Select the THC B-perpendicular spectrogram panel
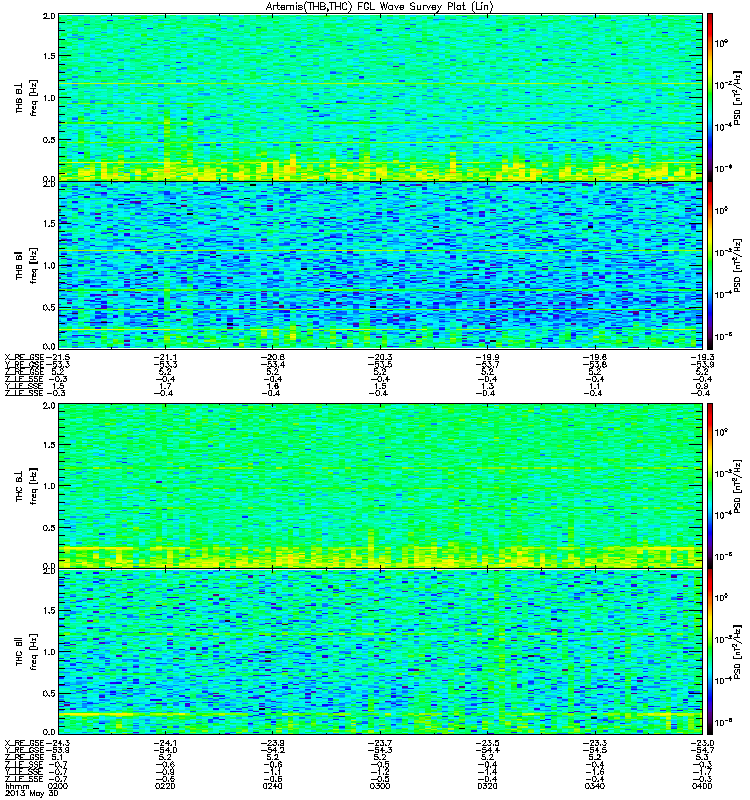The width and height of the screenshot is (750, 800). point(380,486)
